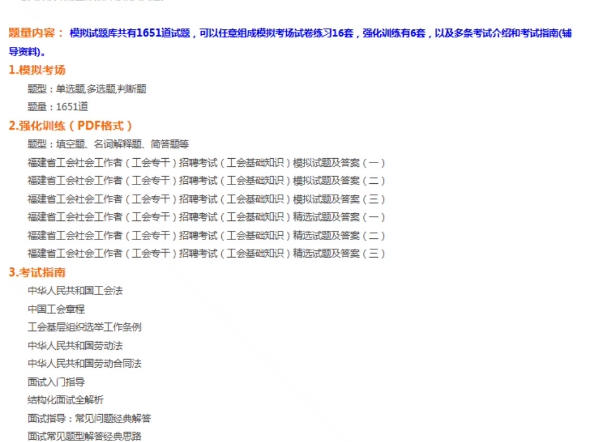590x442 pixels.
Task: Click the 1.模拟考场 section heading
Action: click(x=37, y=70)
